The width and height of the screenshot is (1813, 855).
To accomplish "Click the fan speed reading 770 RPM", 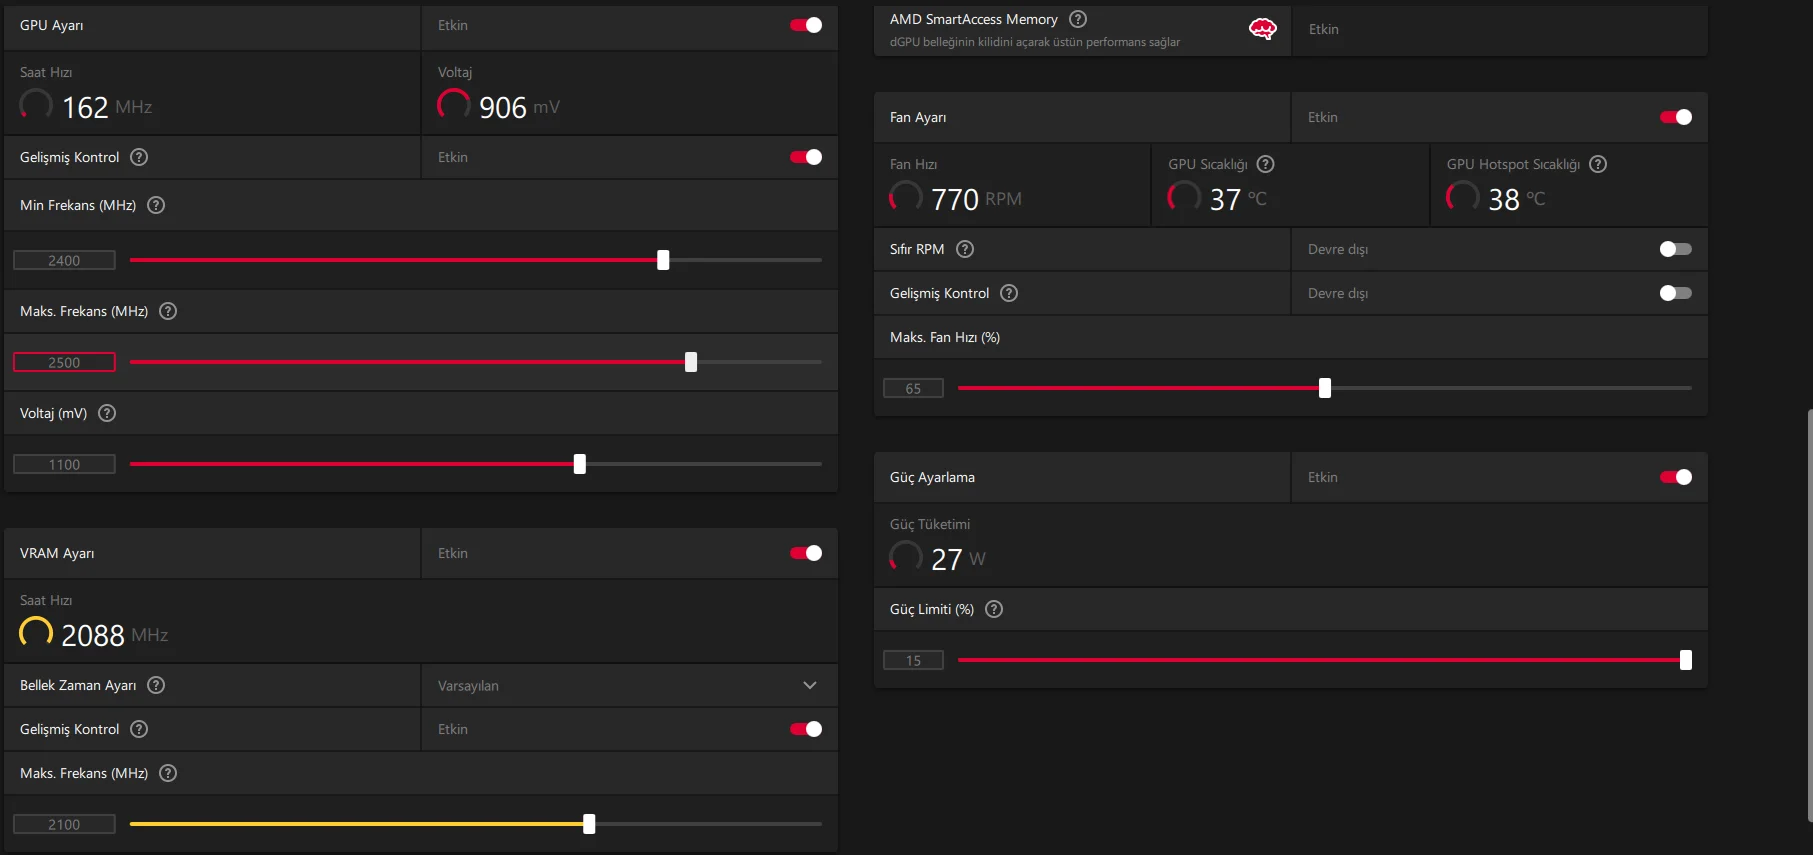I will pos(976,199).
